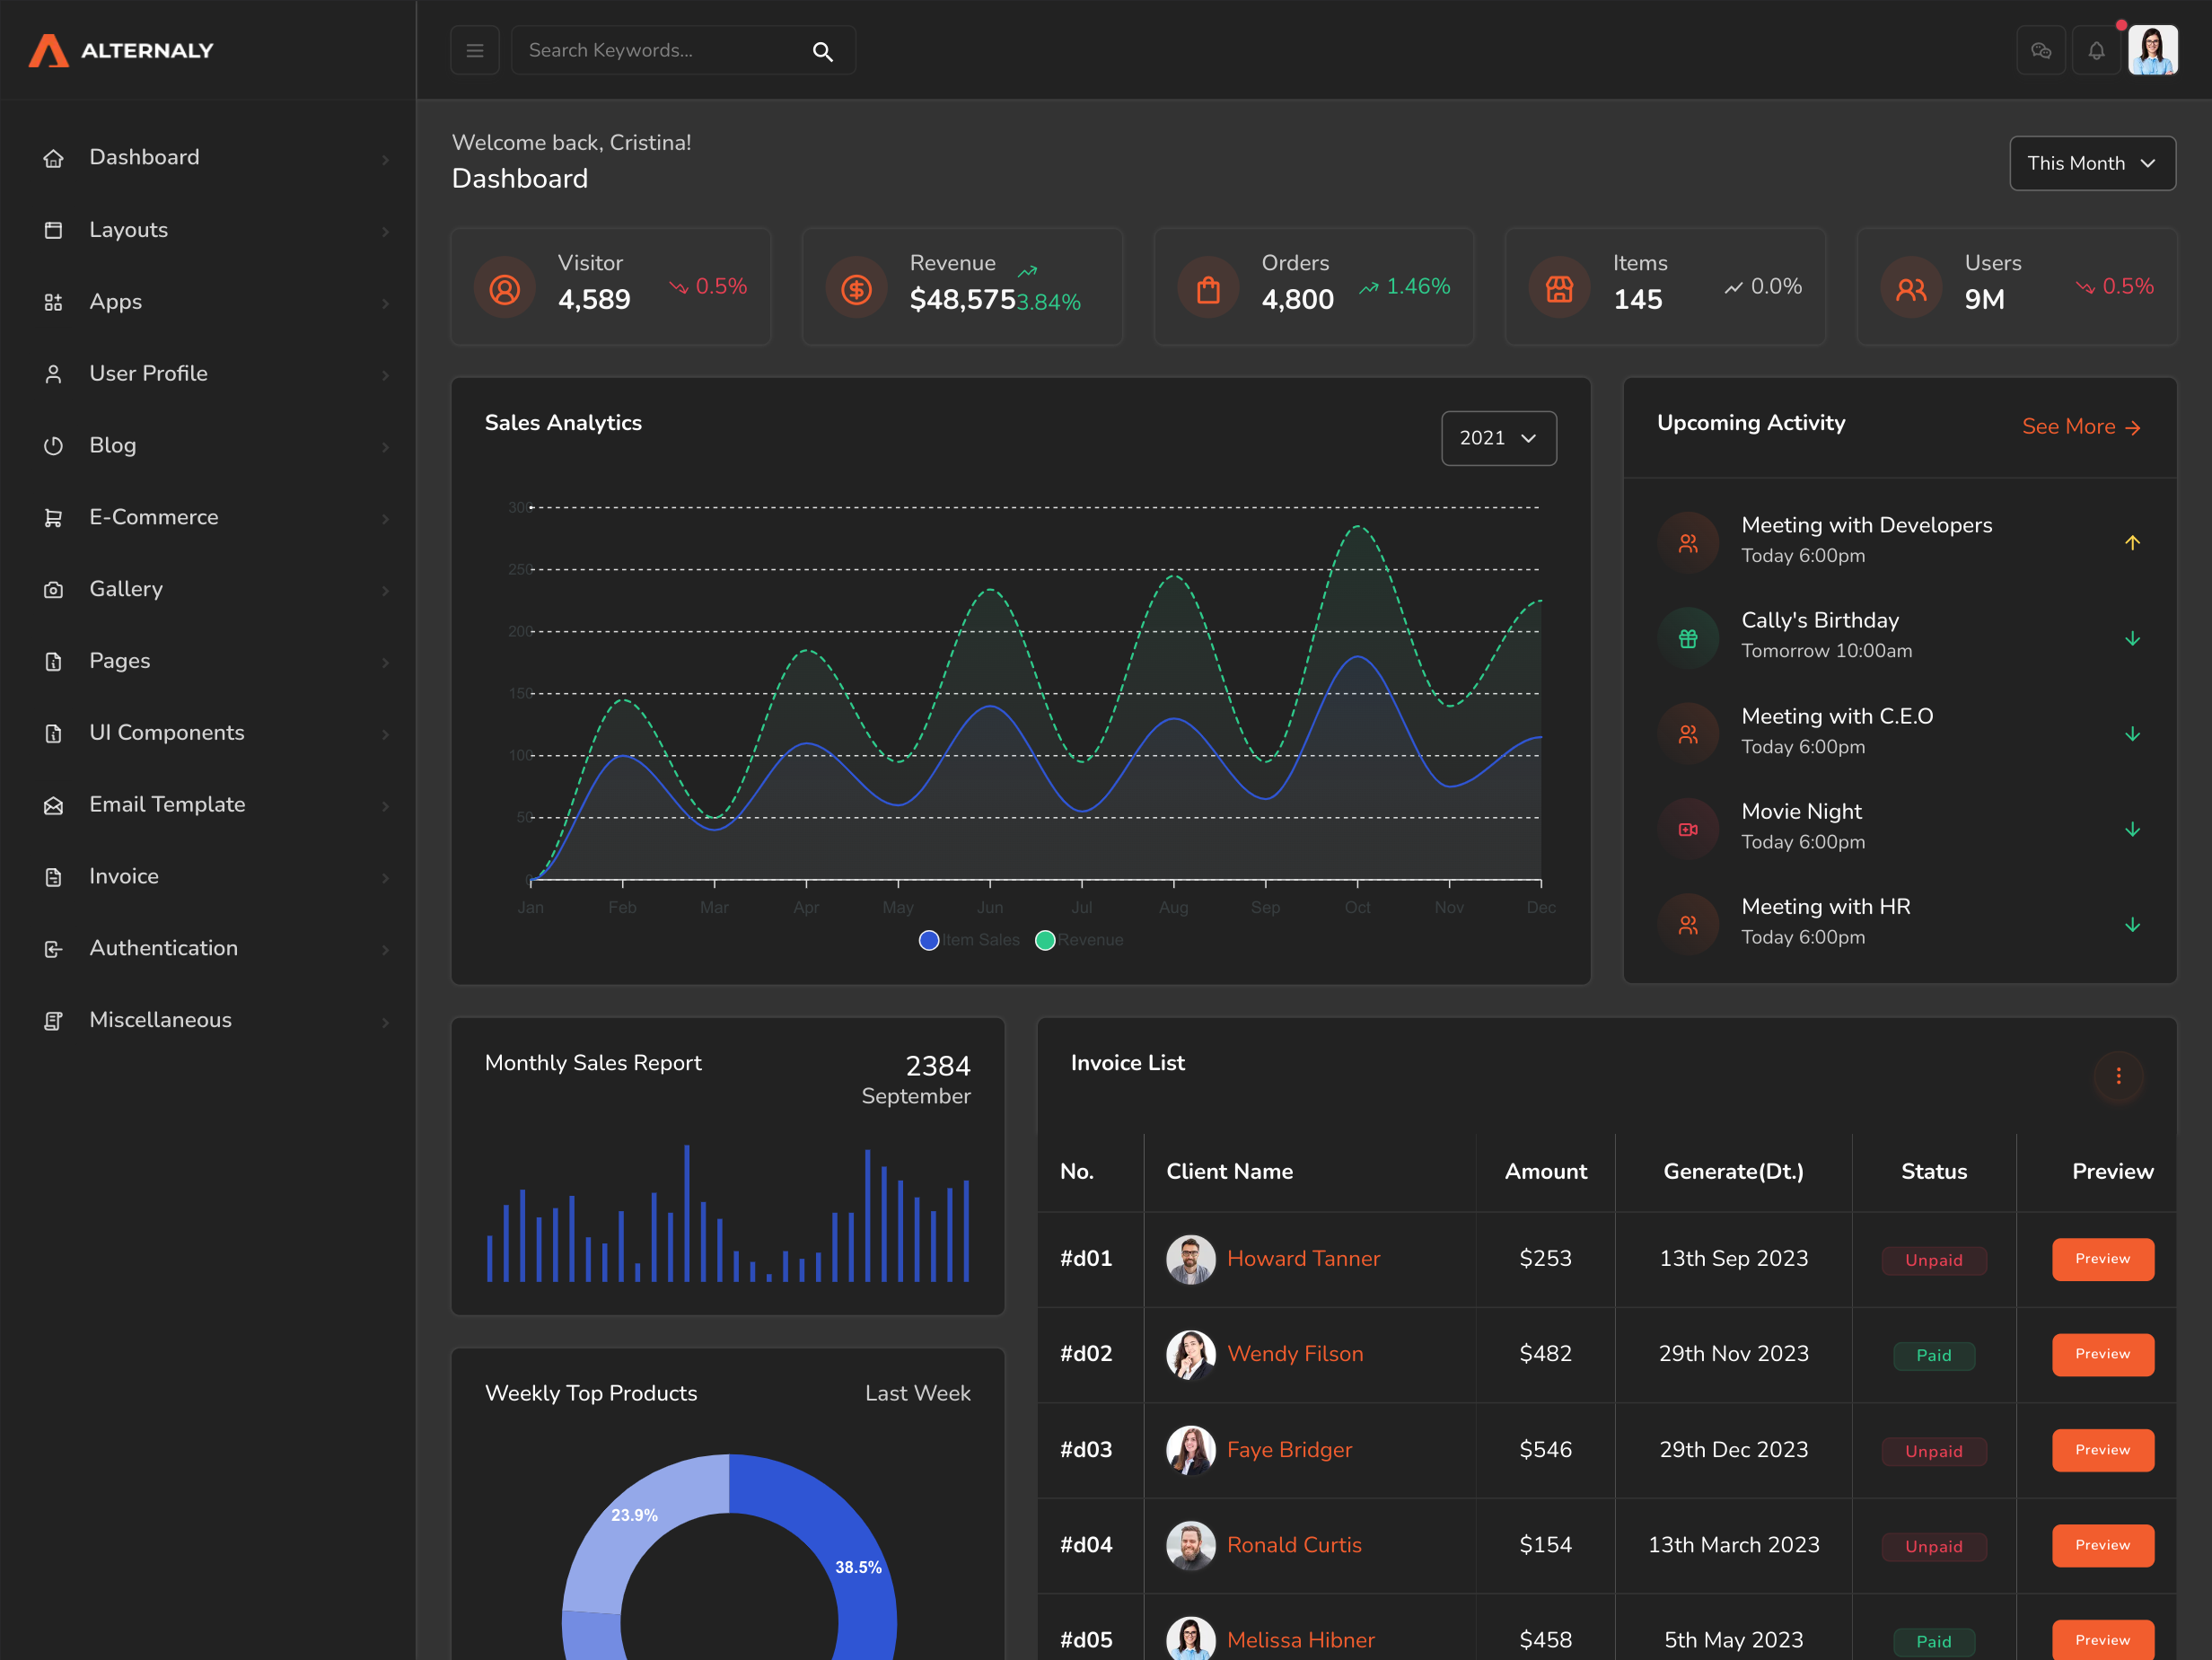Expand the Apps menu chevron
Image resolution: width=2212 pixels, height=1660 pixels.
pyautogui.click(x=385, y=303)
